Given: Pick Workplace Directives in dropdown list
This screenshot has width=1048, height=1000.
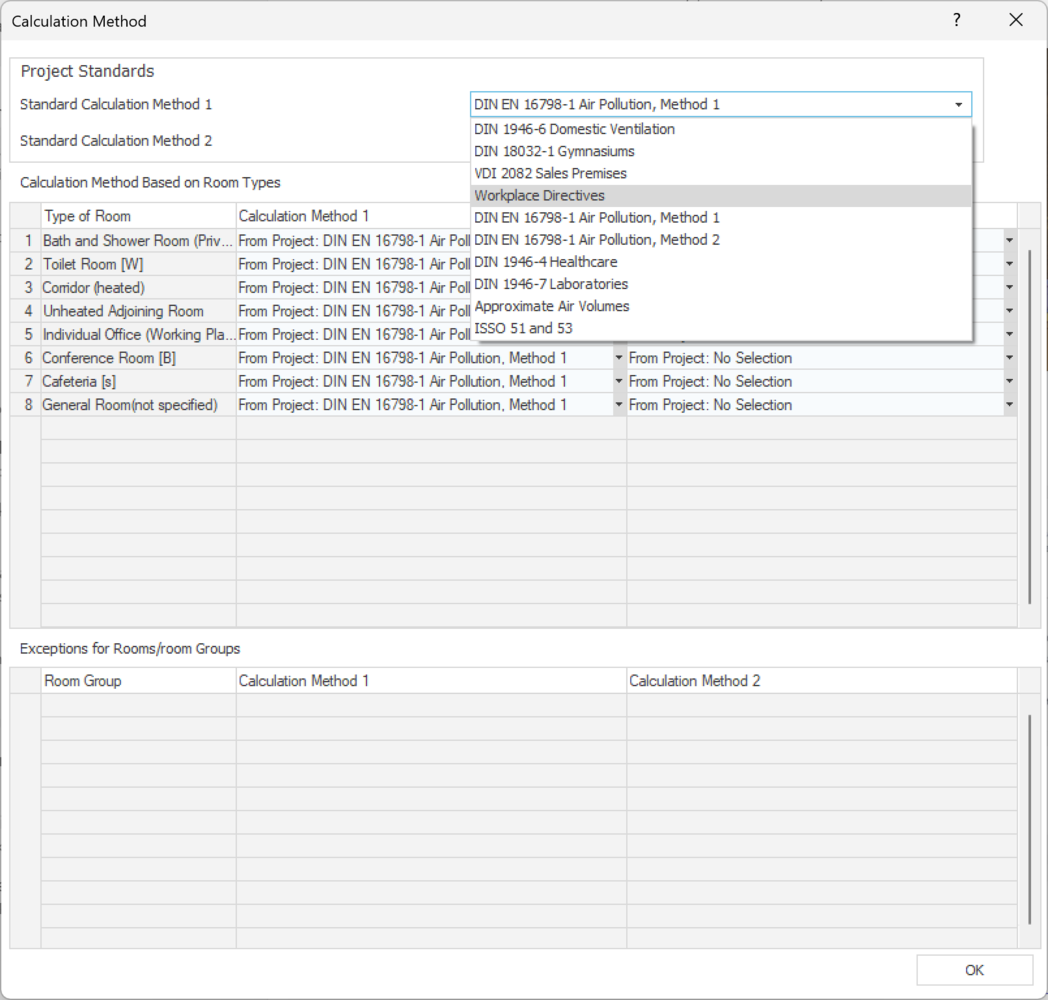Looking at the screenshot, I should click(x=540, y=196).
